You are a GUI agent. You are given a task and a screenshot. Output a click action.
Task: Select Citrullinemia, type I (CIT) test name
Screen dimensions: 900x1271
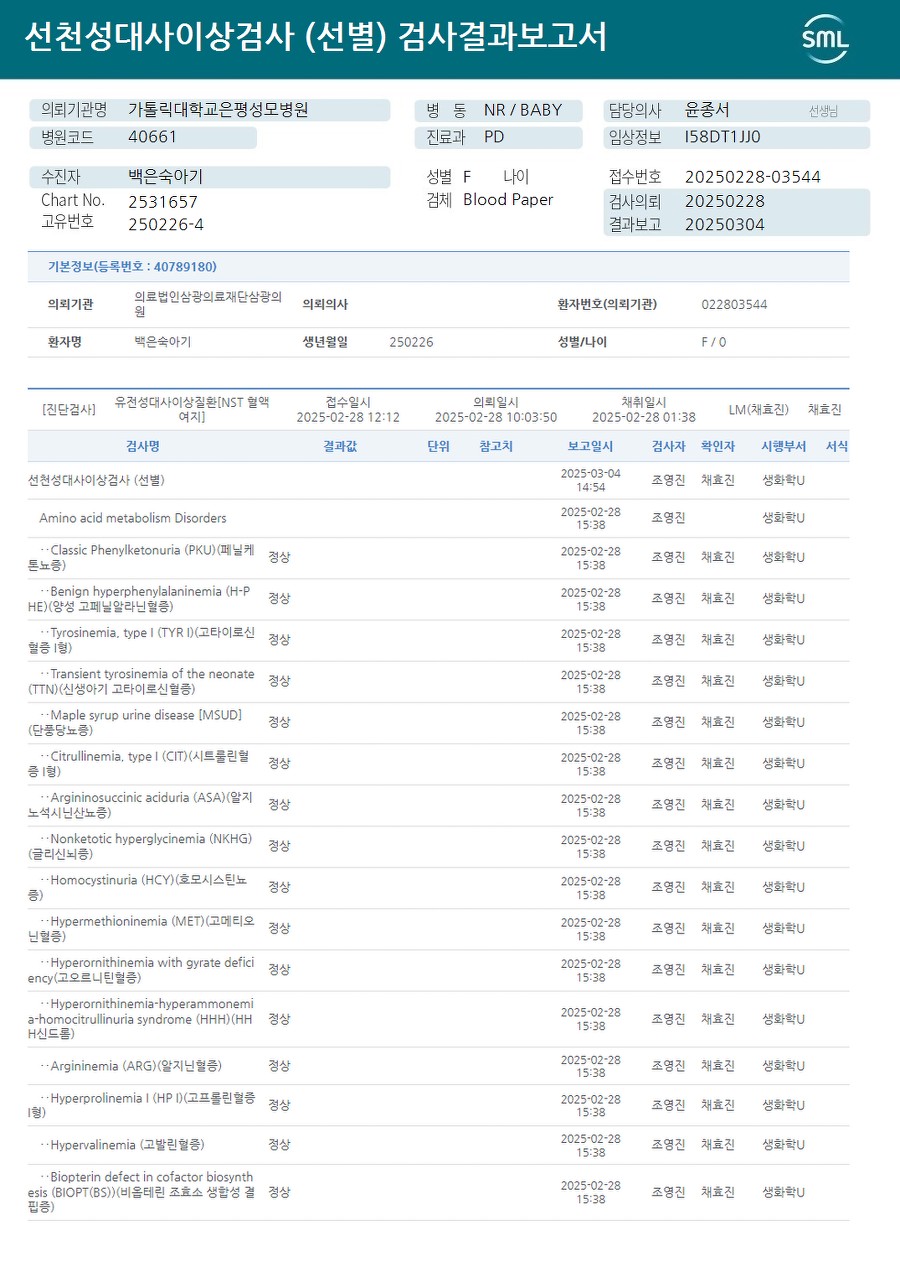click(x=139, y=763)
